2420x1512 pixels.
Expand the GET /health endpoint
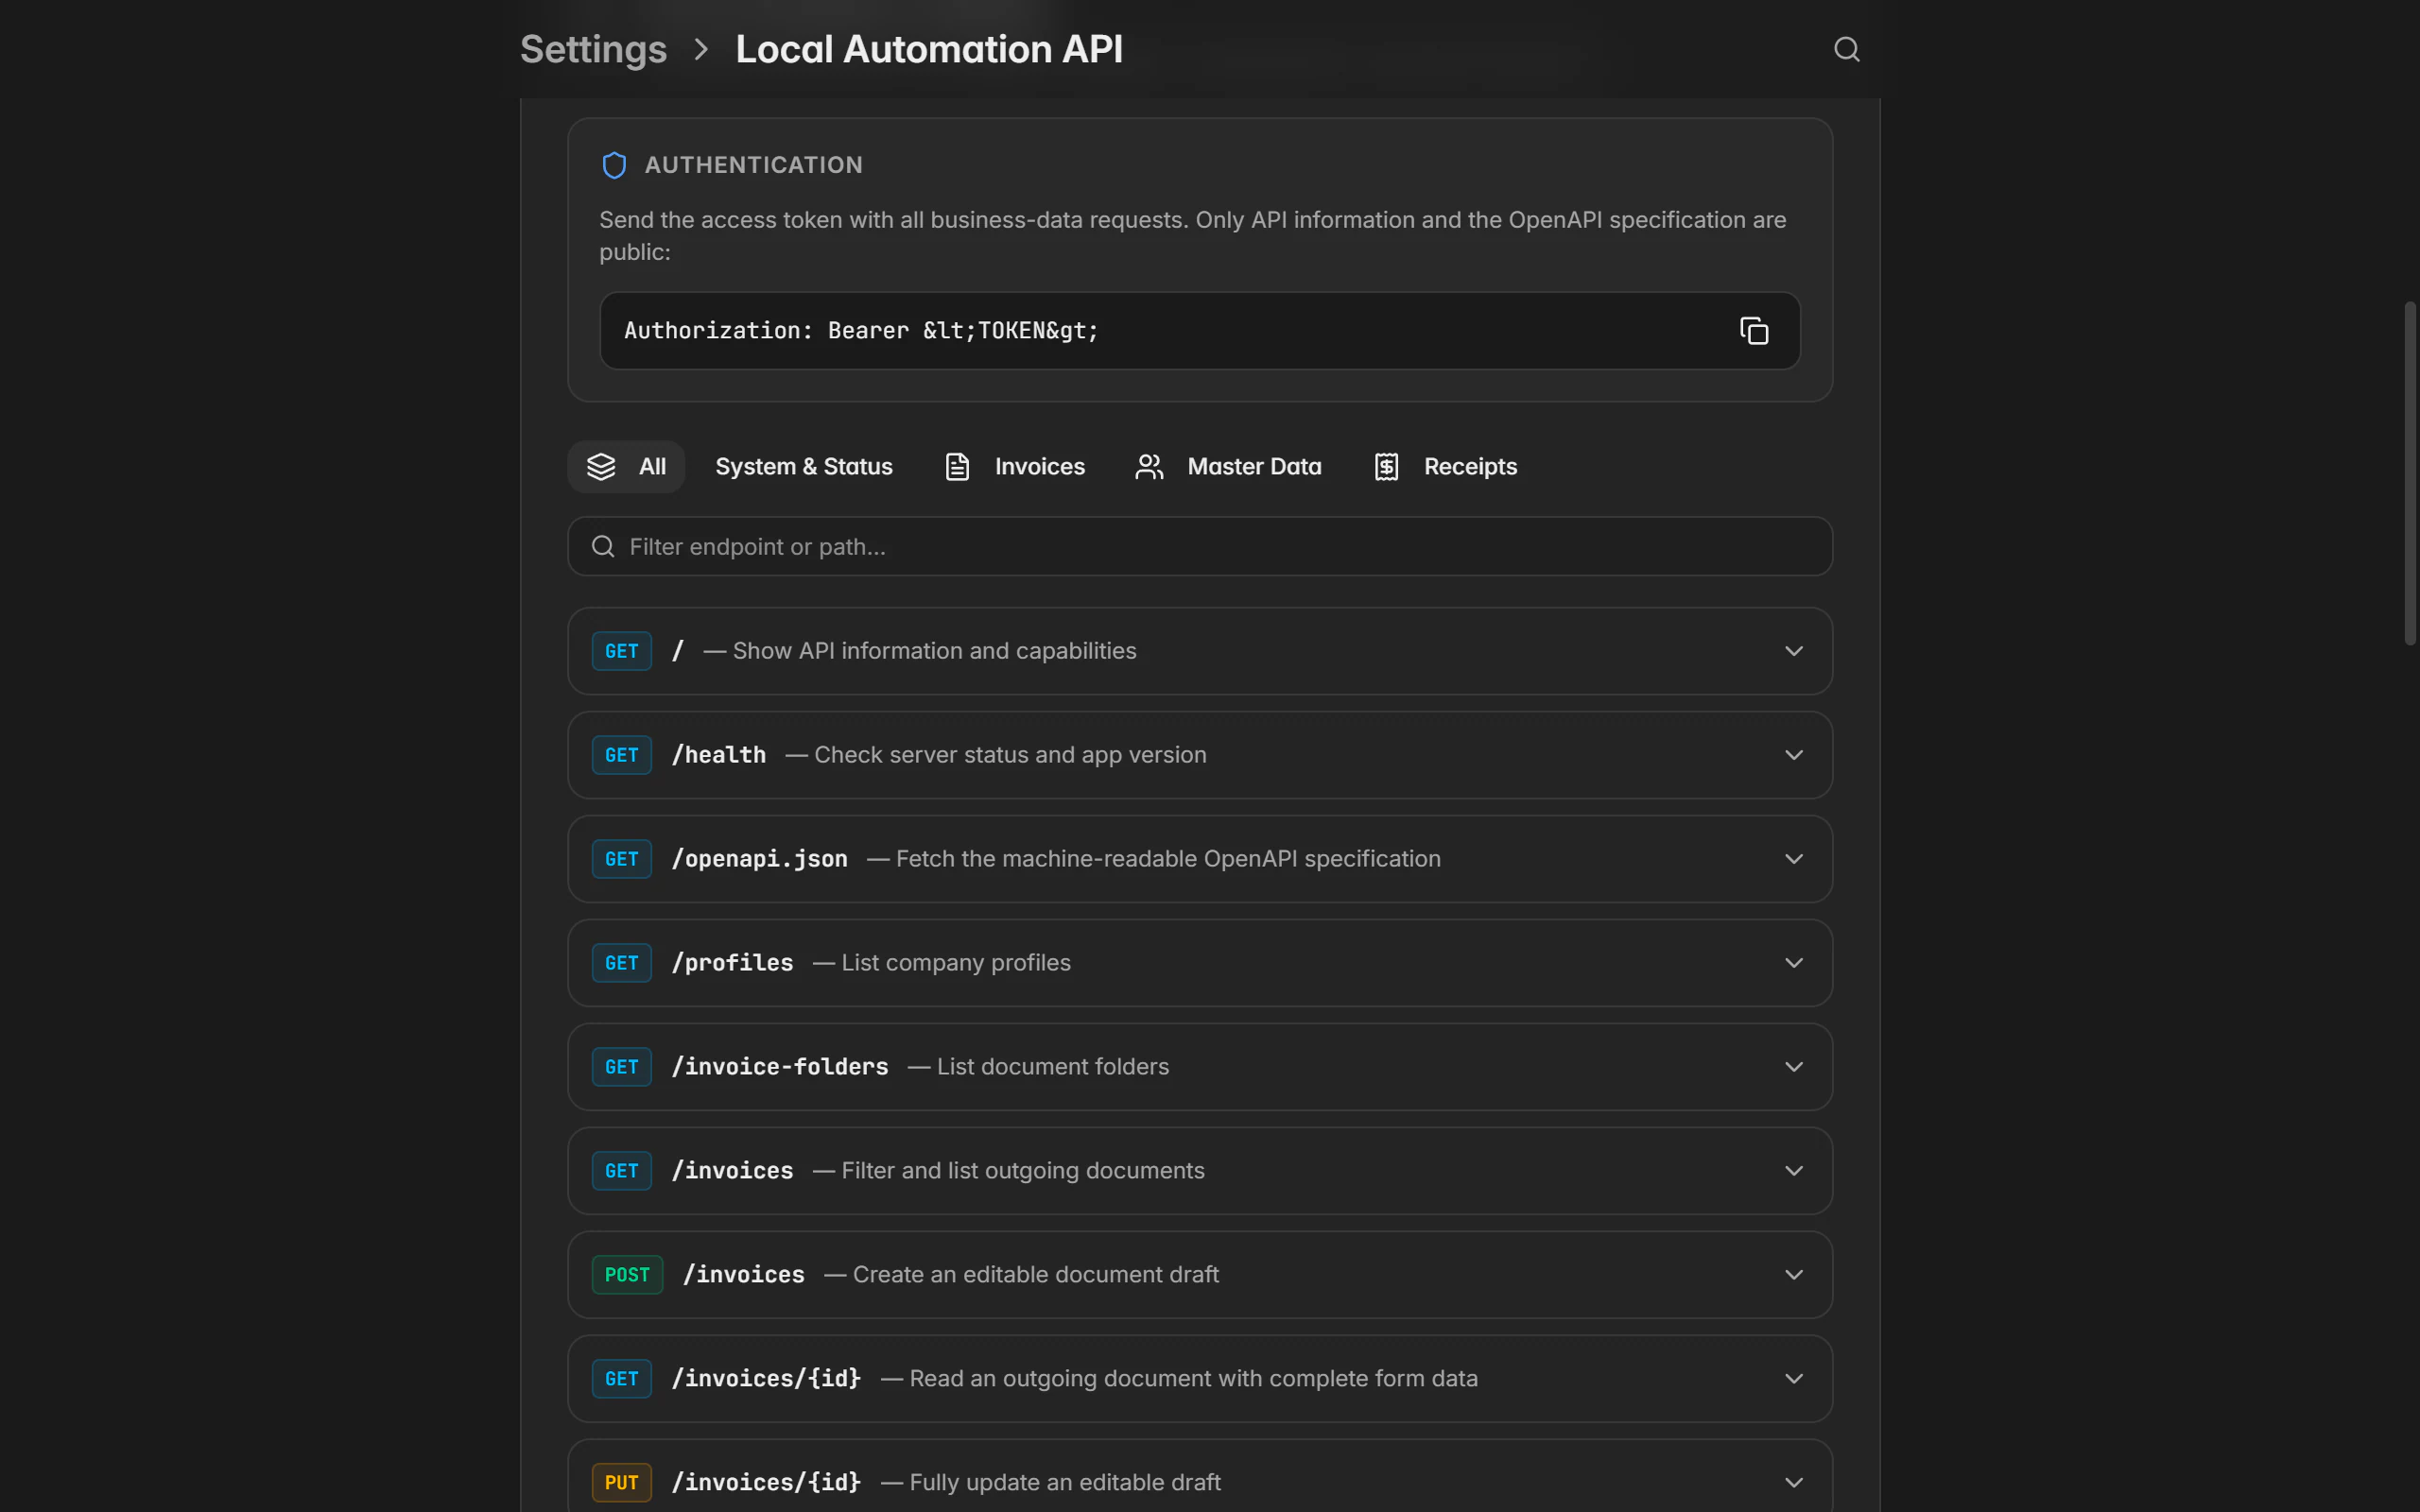tap(1200, 755)
